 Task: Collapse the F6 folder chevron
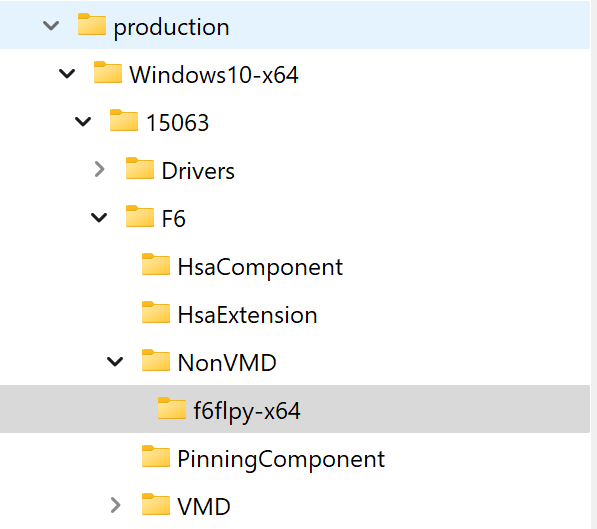pyautogui.click(x=99, y=218)
